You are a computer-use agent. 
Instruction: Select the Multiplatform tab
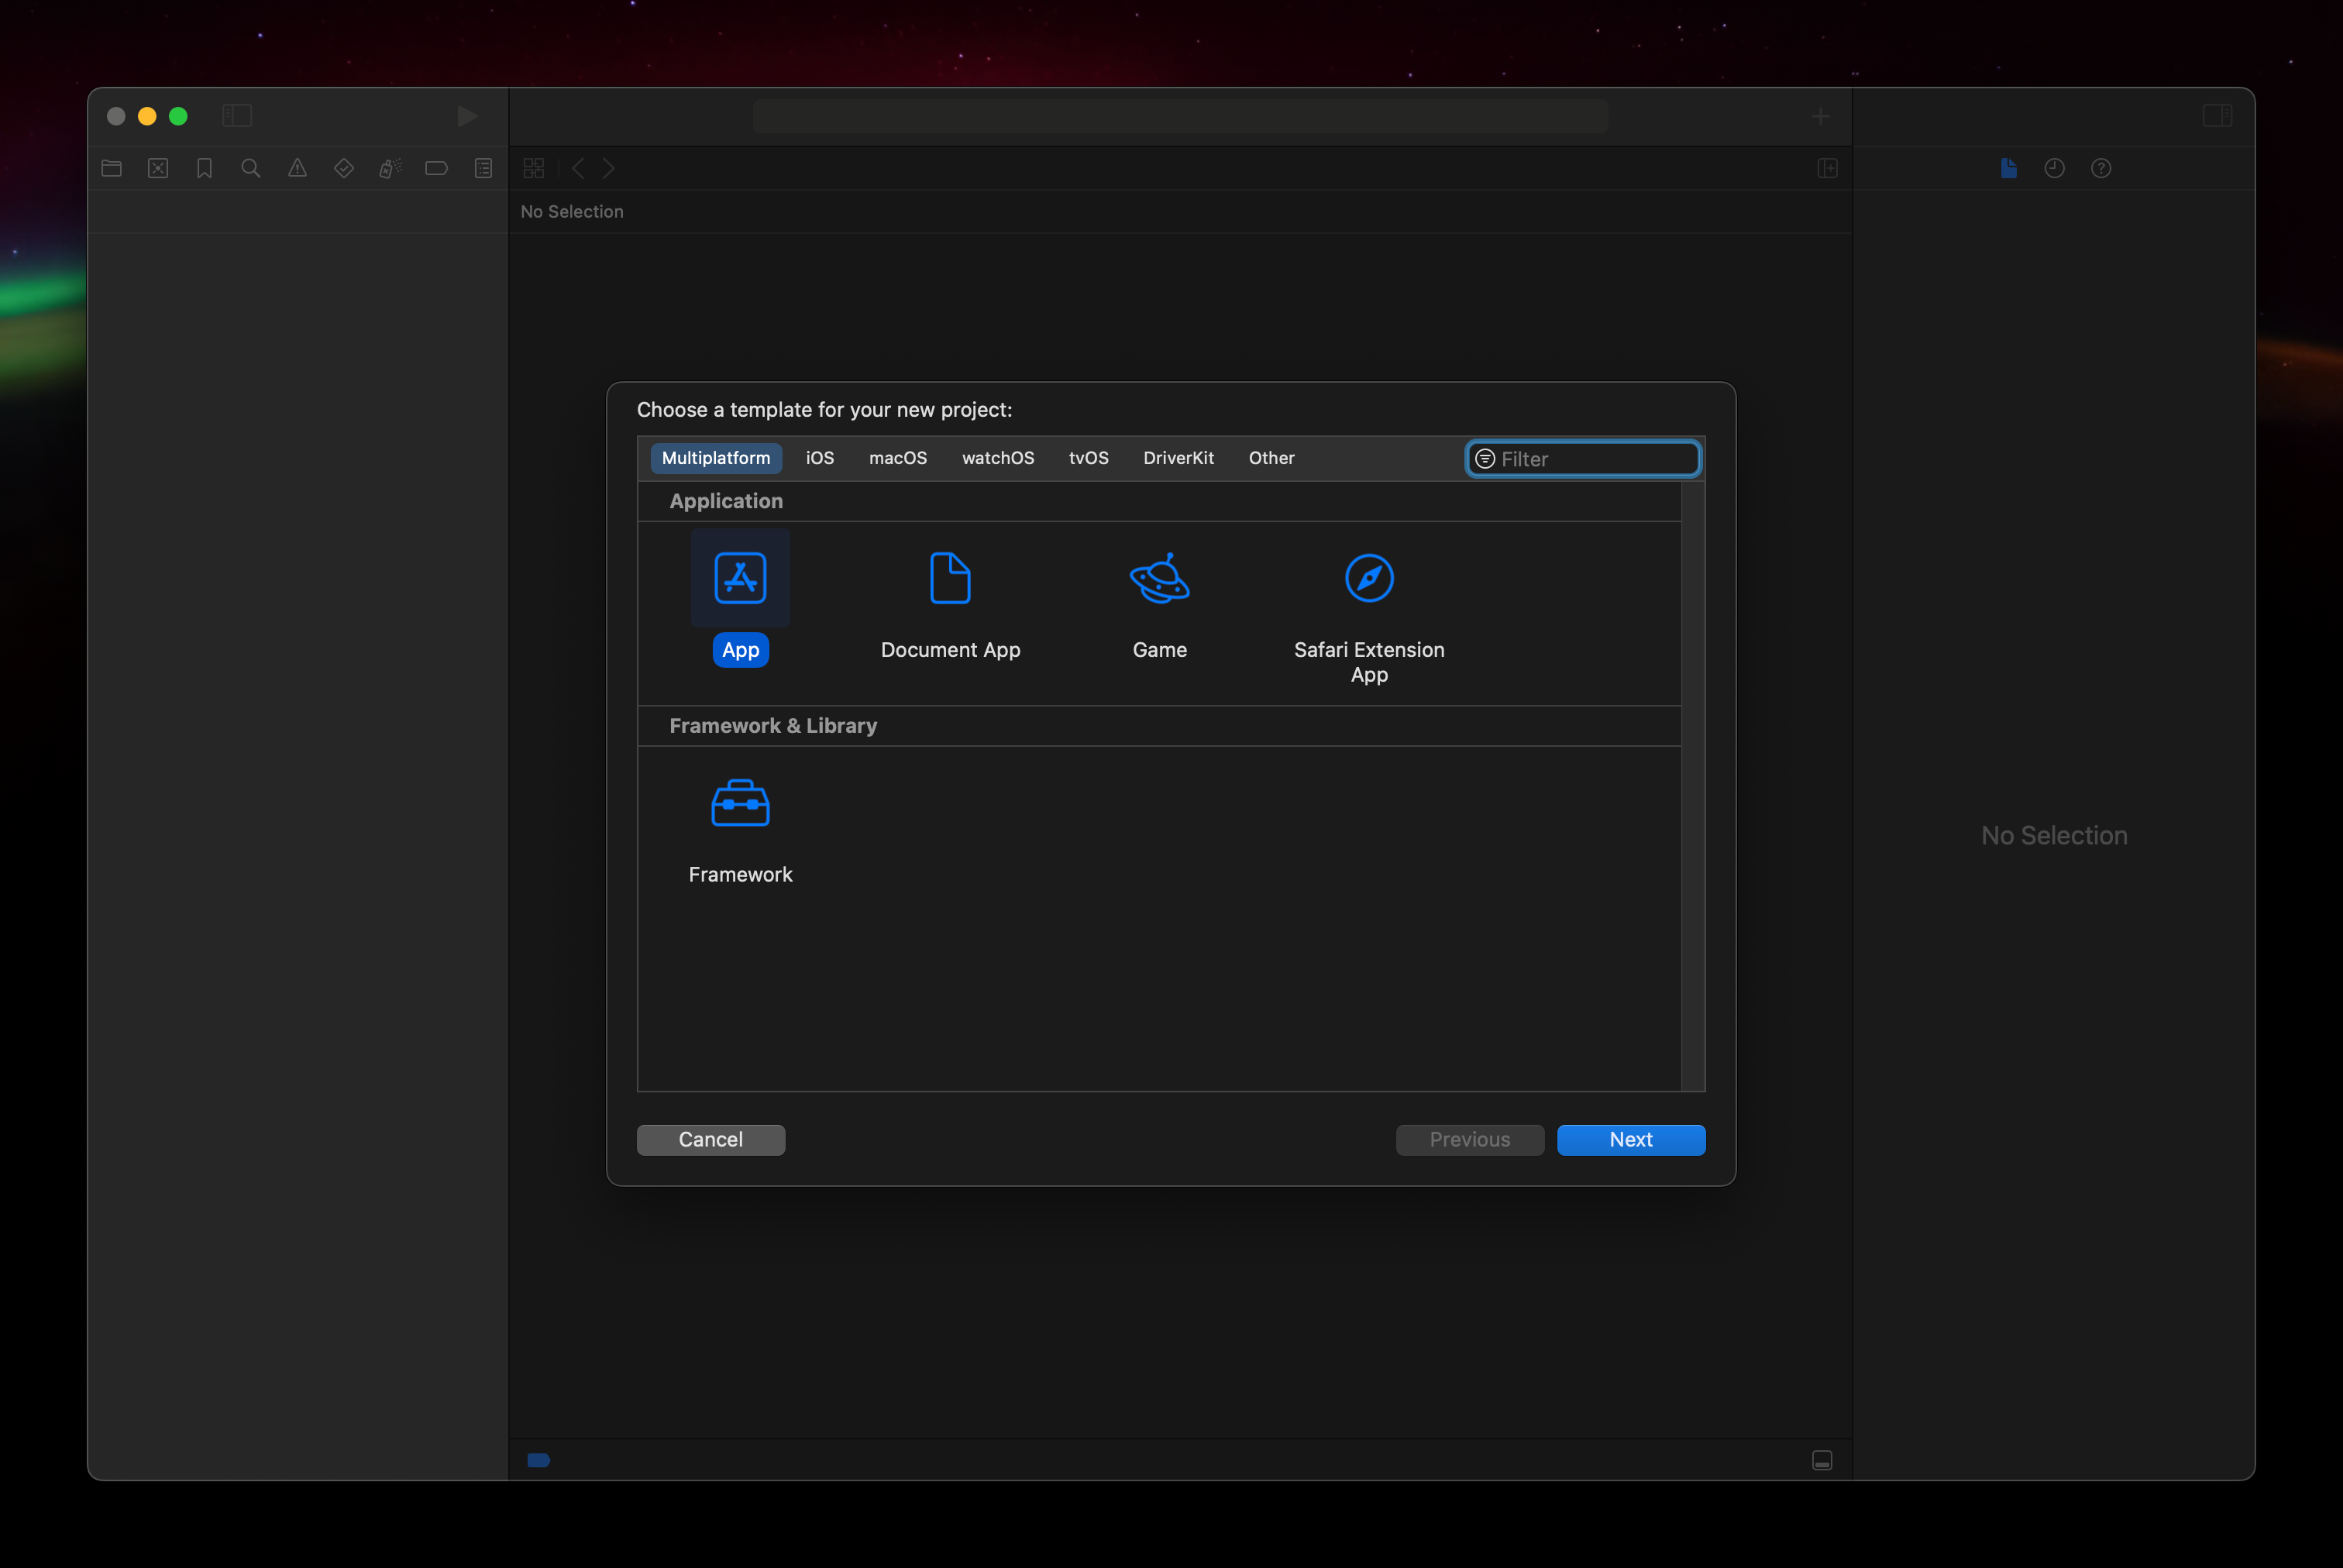[714, 457]
